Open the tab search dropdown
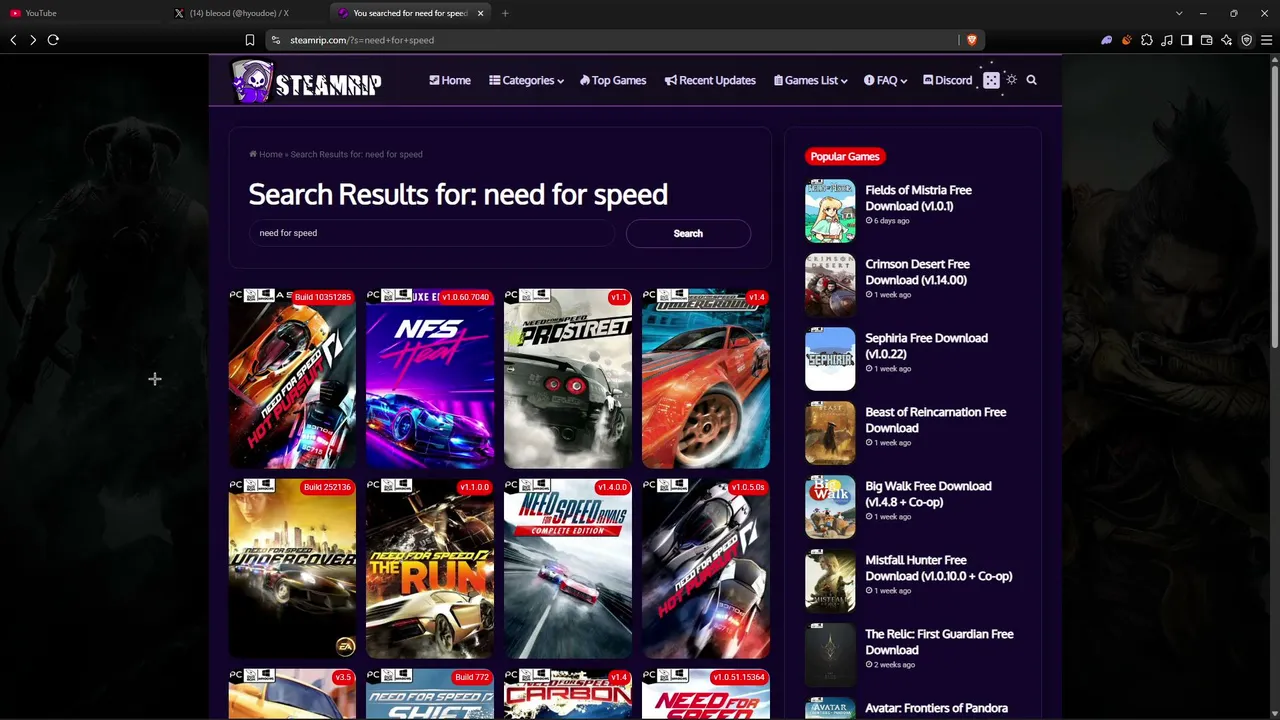This screenshot has height=720, width=1280. coord(1179,13)
